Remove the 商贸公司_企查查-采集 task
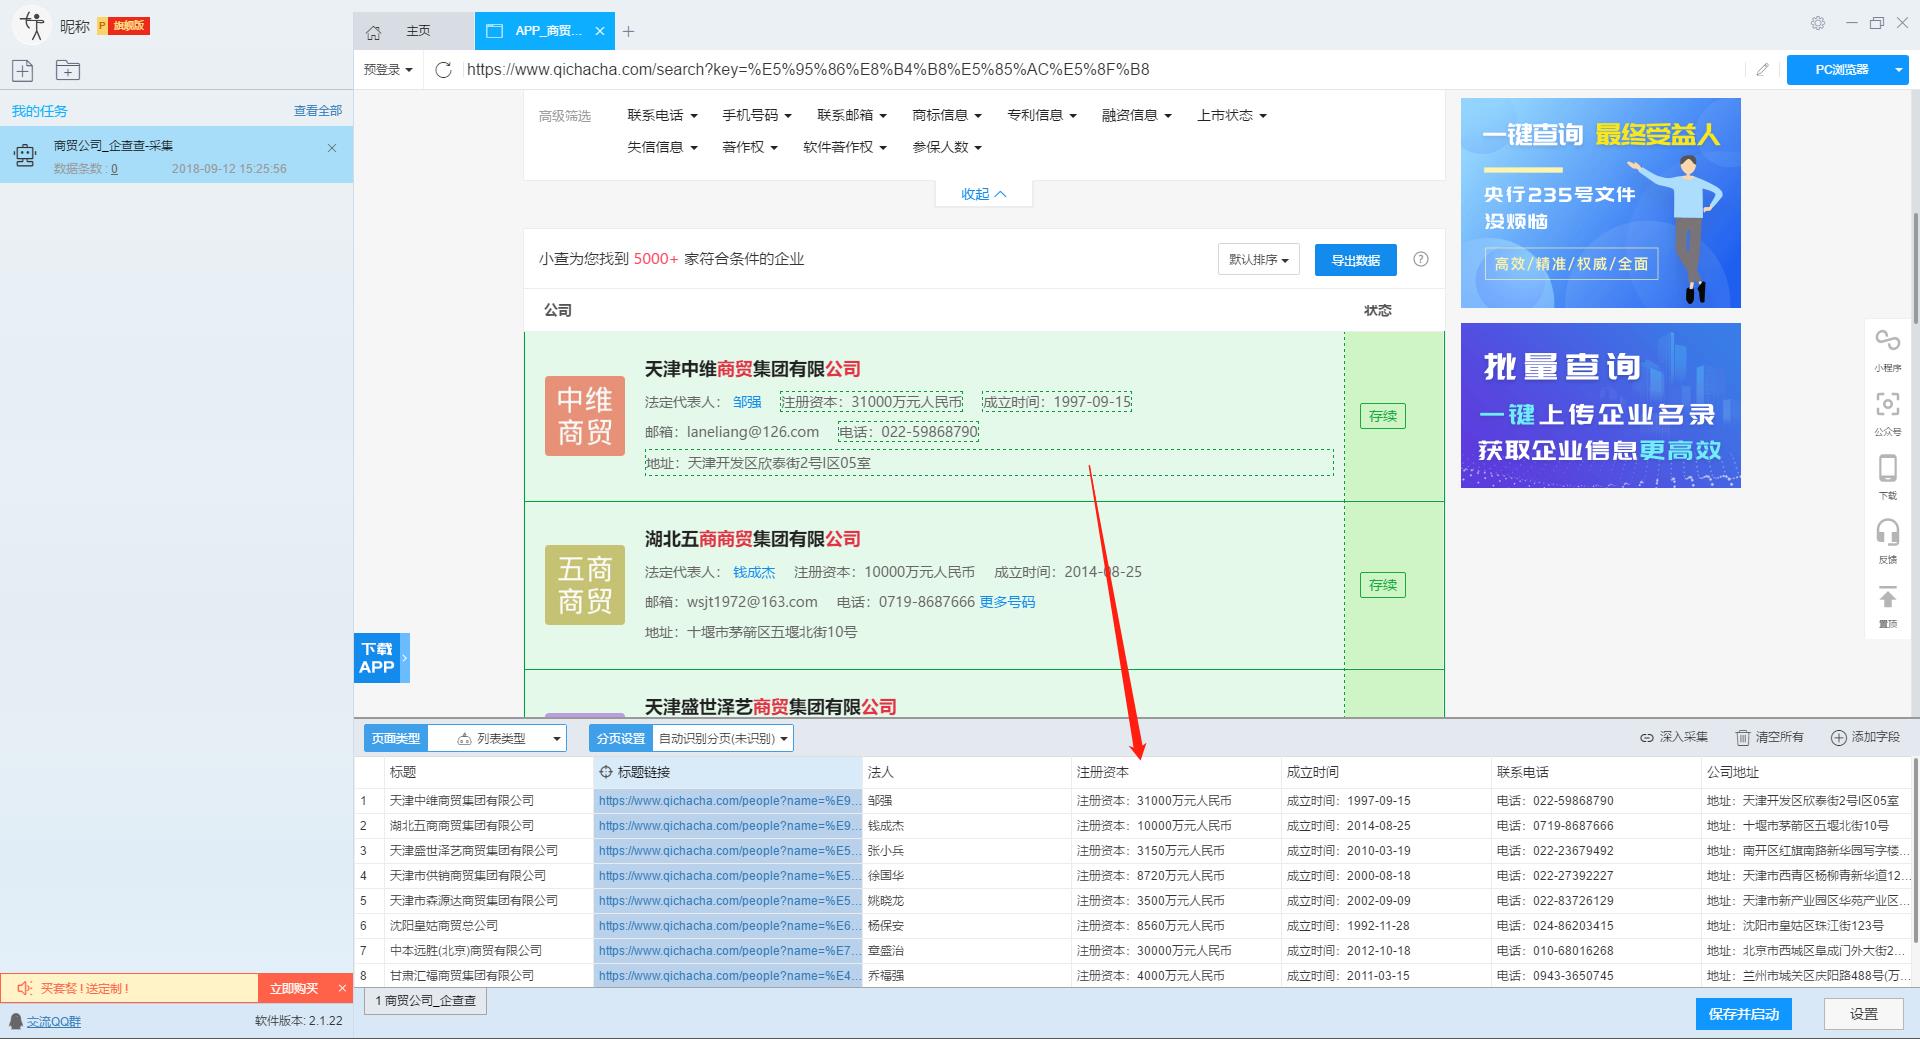 [x=332, y=147]
